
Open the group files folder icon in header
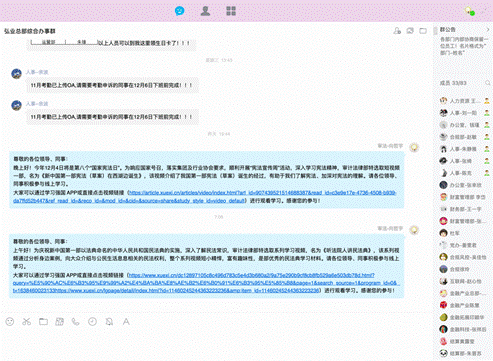point(423,31)
